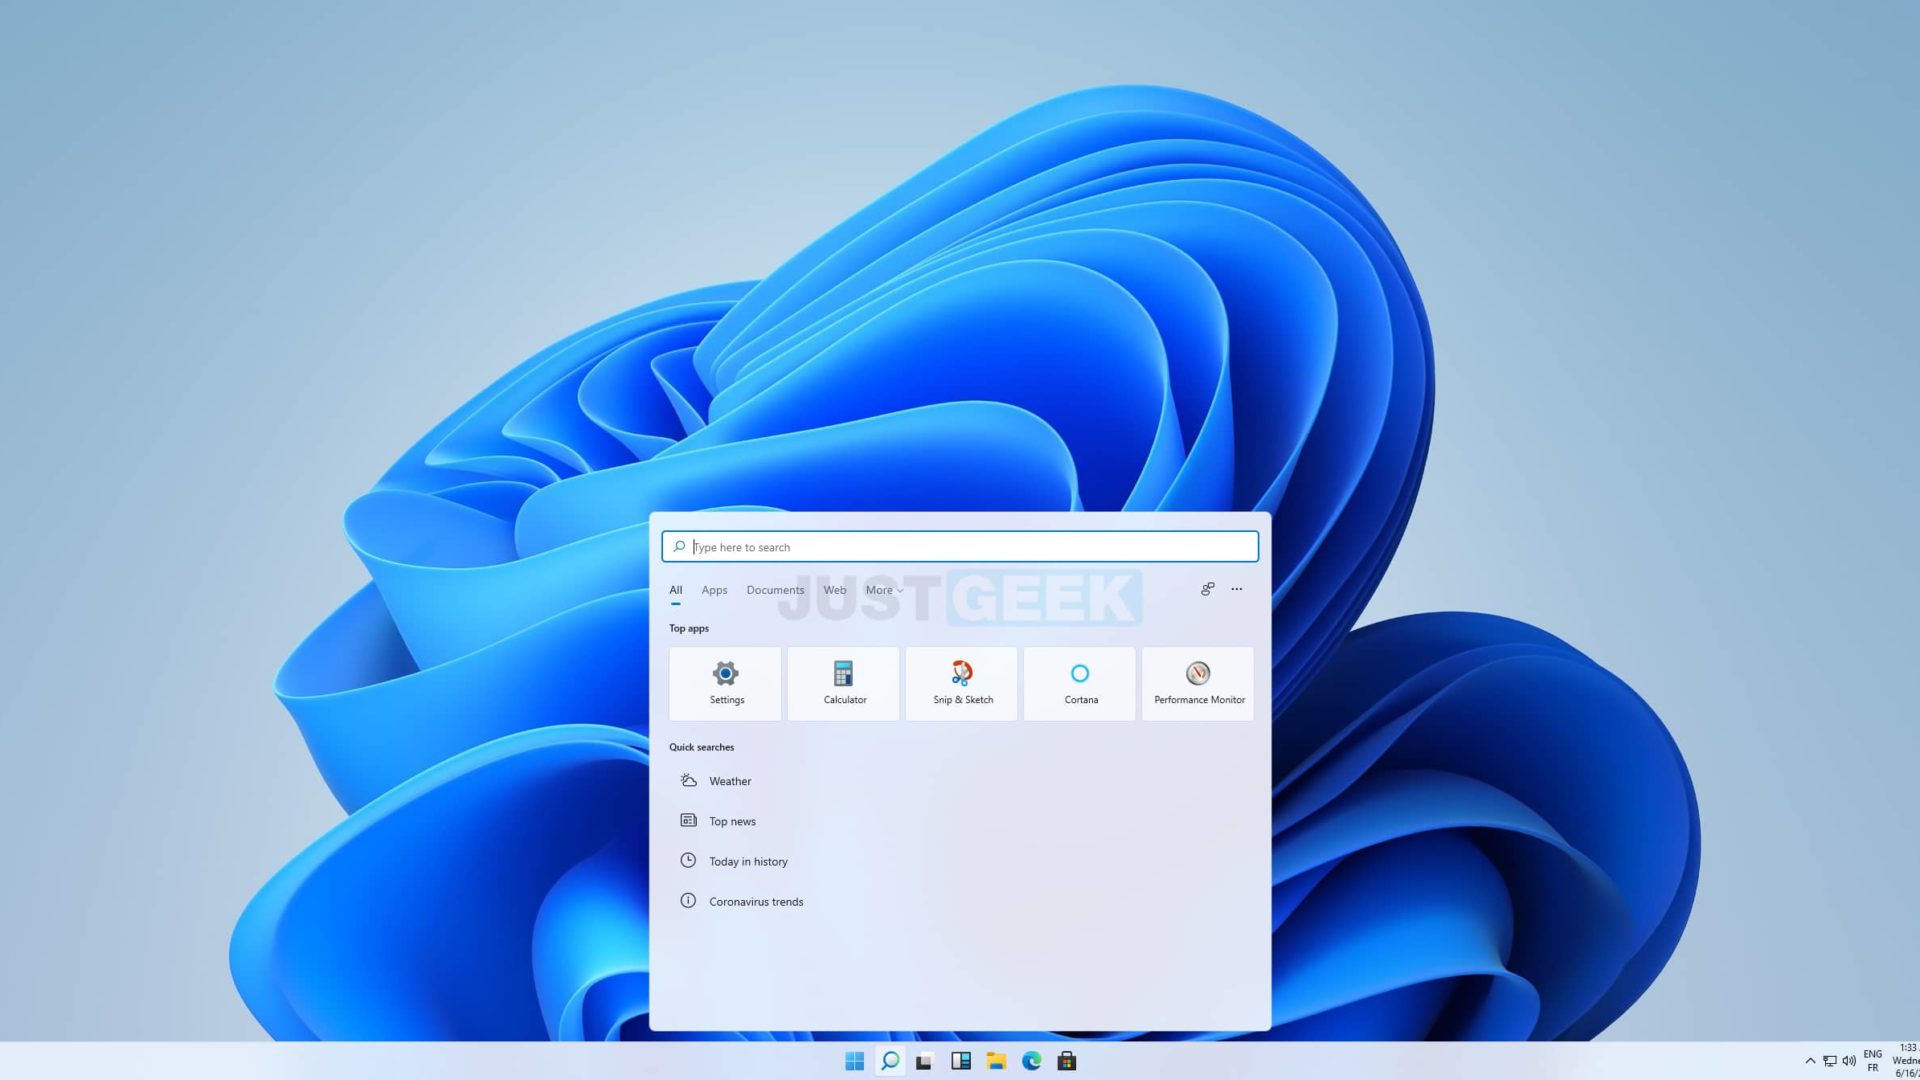
Task: Search for Top news quick search
Action: tap(732, 820)
